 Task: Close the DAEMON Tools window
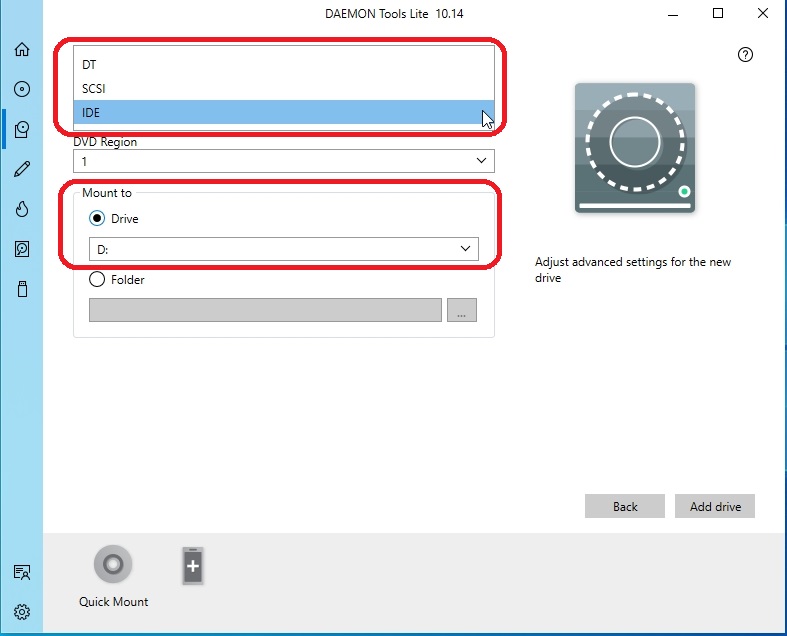(762, 14)
